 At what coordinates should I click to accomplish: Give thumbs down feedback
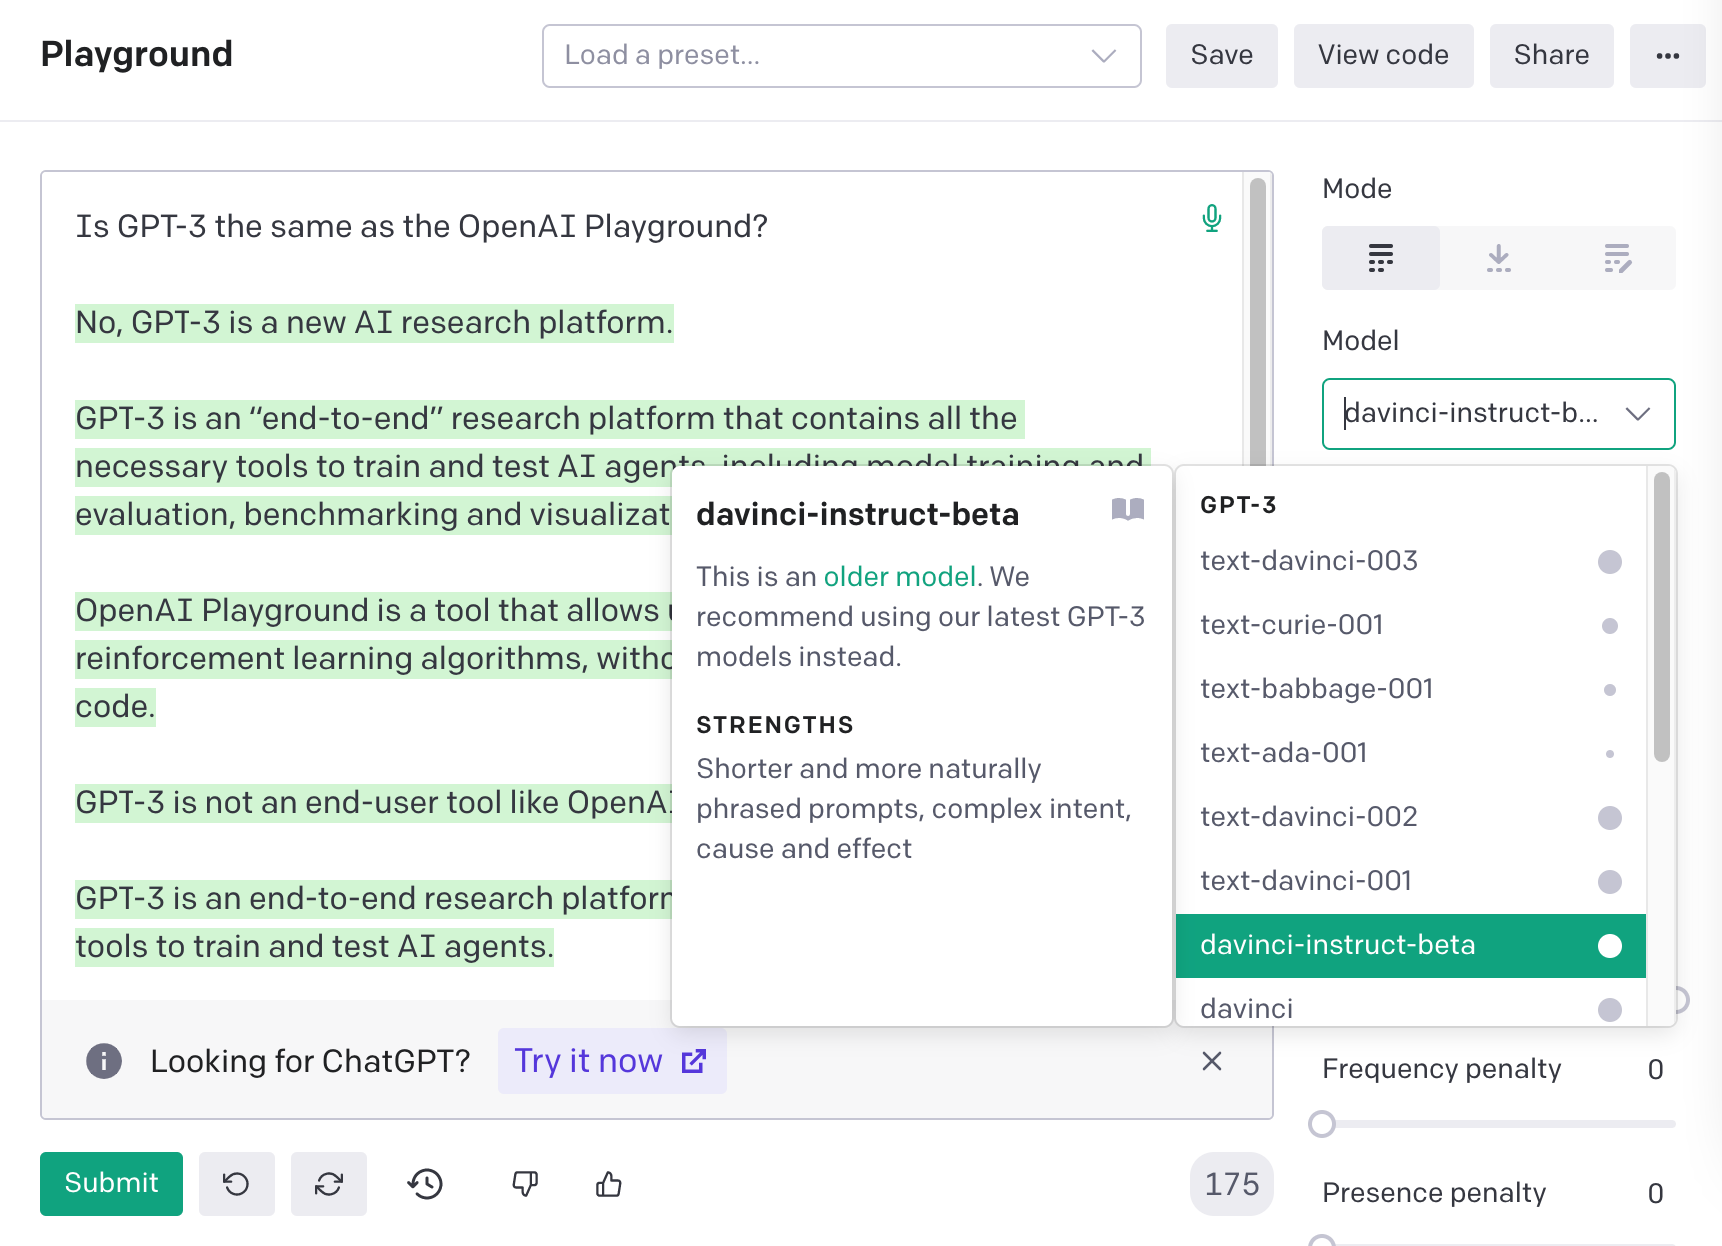click(x=524, y=1184)
